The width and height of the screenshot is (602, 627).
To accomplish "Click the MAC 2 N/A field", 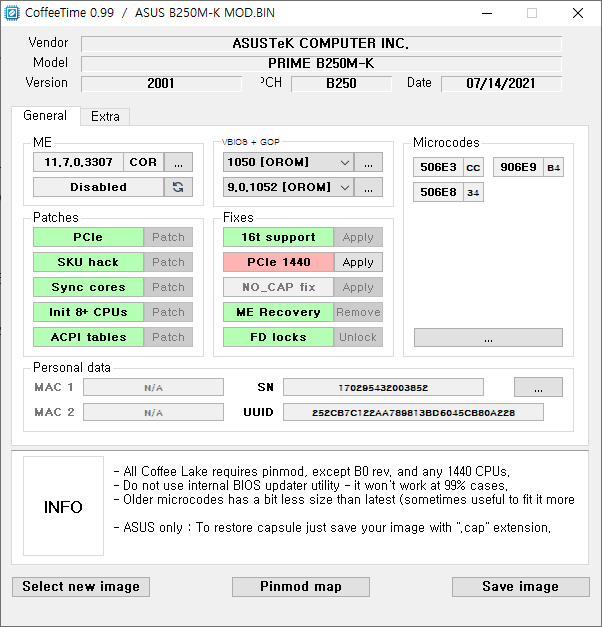I will coord(153,412).
